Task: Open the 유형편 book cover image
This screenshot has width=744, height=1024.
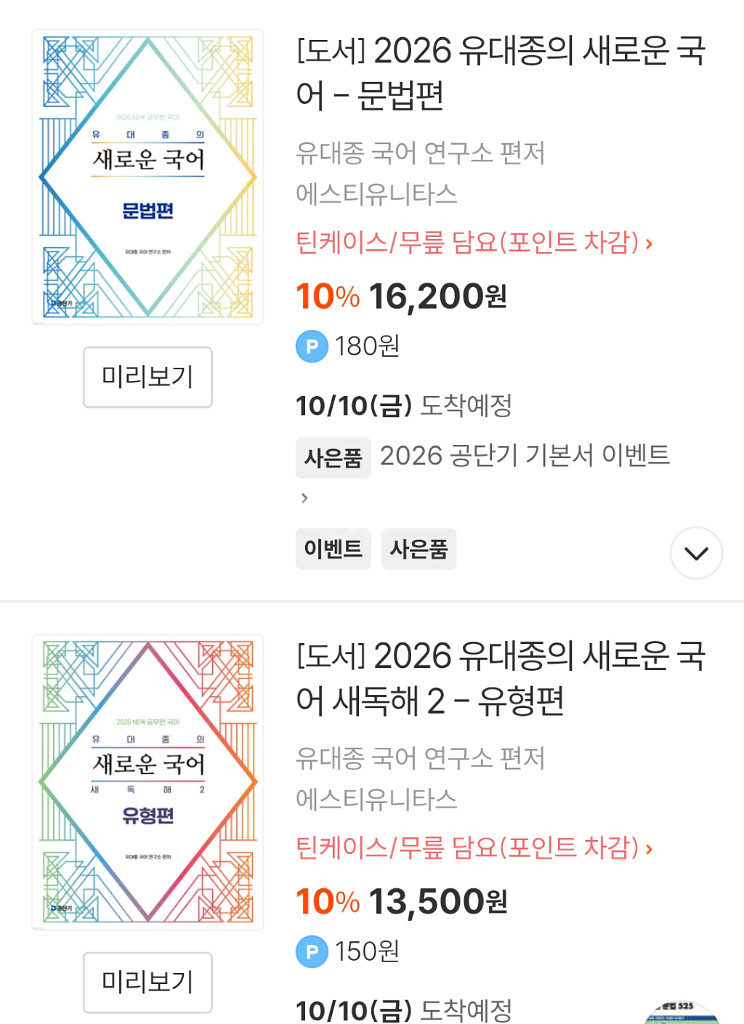Action: pyautogui.click(x=148, y=782)
